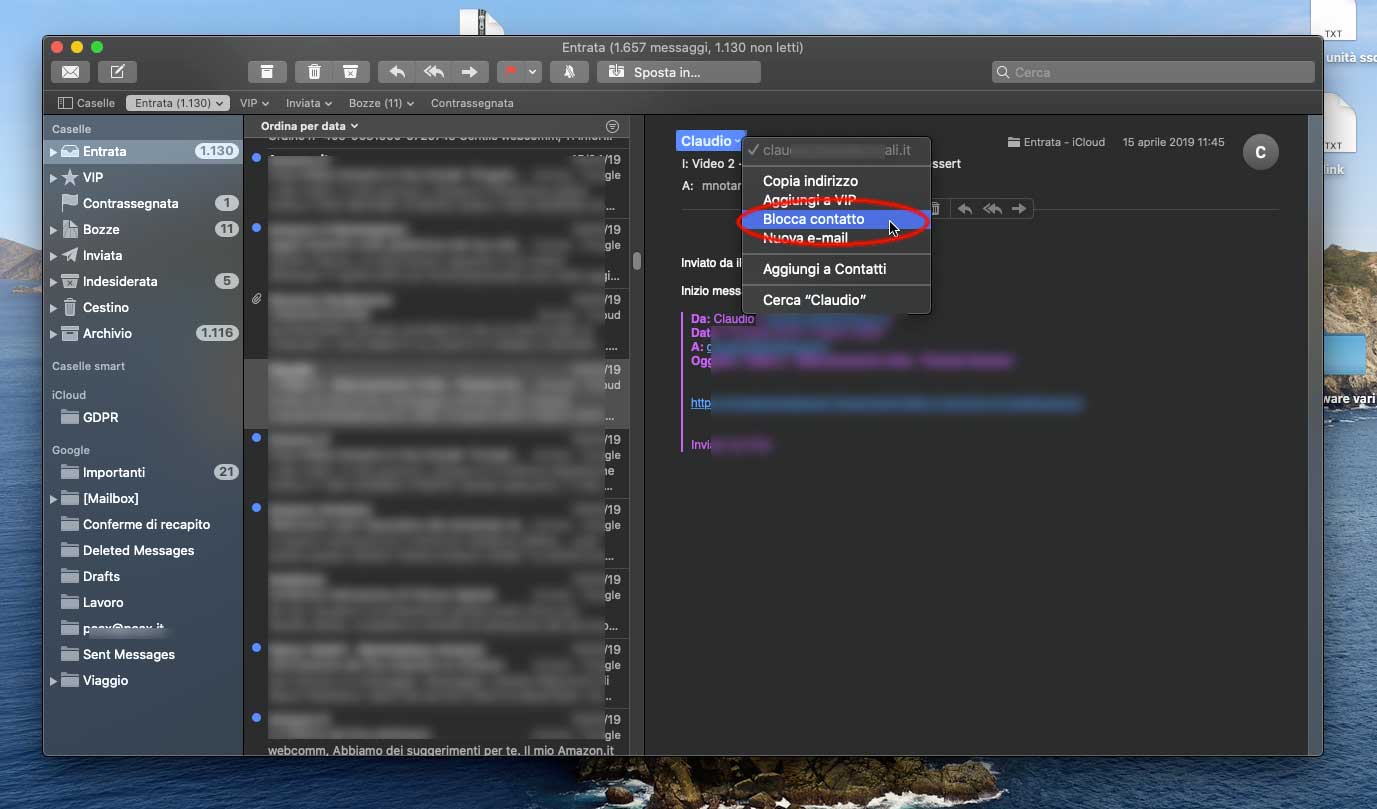Mute the conversation with the bell button

click(x=569, y=72)
